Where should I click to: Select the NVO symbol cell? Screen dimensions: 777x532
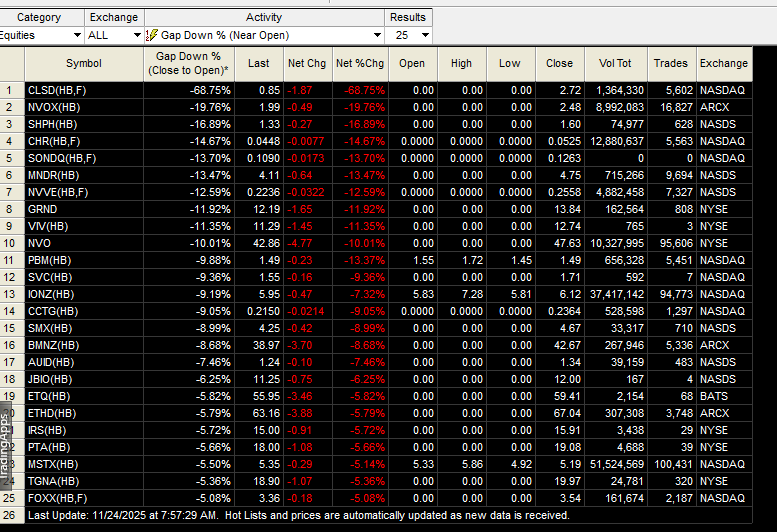pos(84,243)
